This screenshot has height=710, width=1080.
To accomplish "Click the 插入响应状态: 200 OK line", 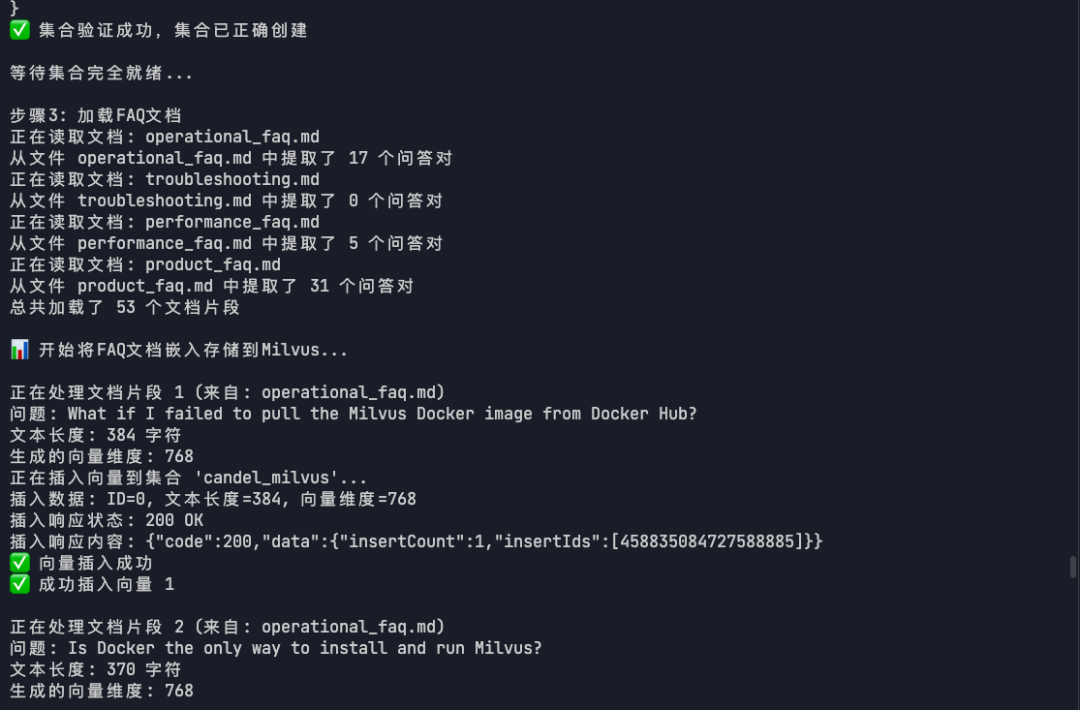I will 107,520.
